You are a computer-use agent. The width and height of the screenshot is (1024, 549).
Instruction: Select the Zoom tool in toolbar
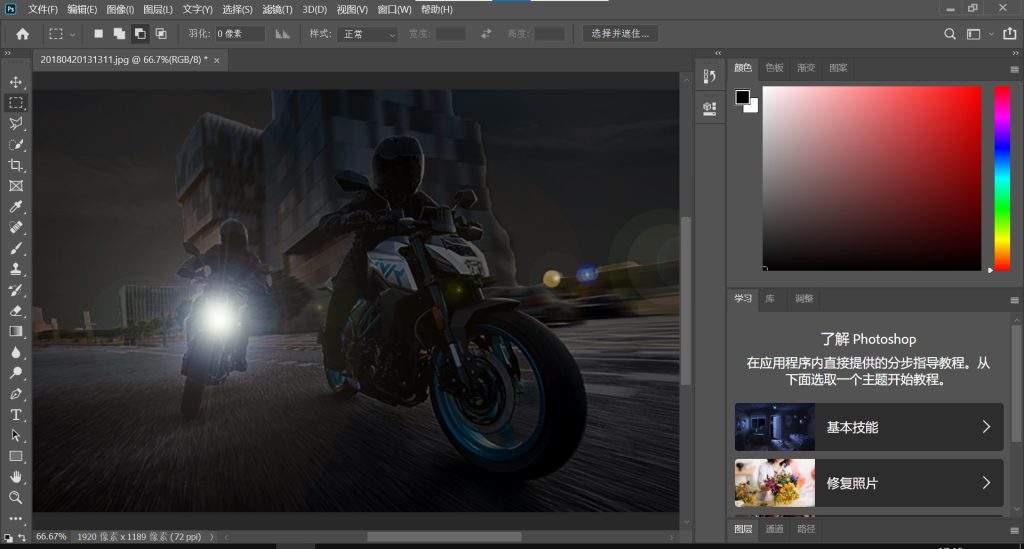pos(16,497)
